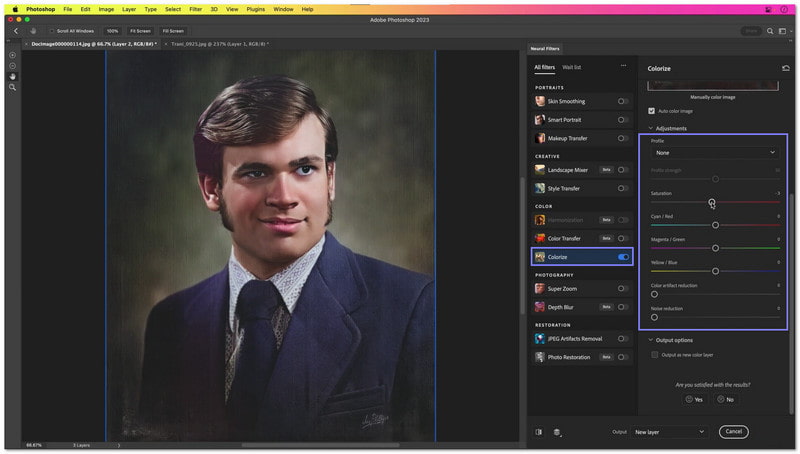Click the before/after preview icon
This screenshot has width=800, height=454.
[x=538, y=432]
